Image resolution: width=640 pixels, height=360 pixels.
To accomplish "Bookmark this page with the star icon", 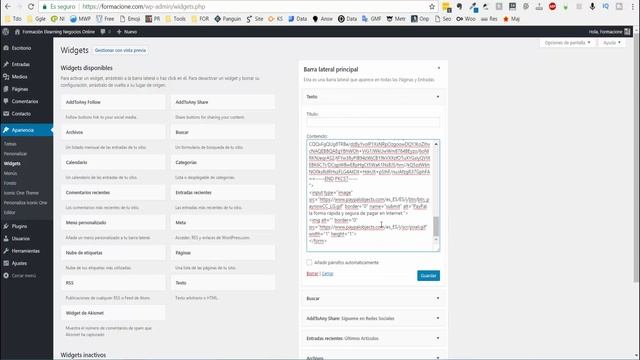I will (x=432, y=7).
